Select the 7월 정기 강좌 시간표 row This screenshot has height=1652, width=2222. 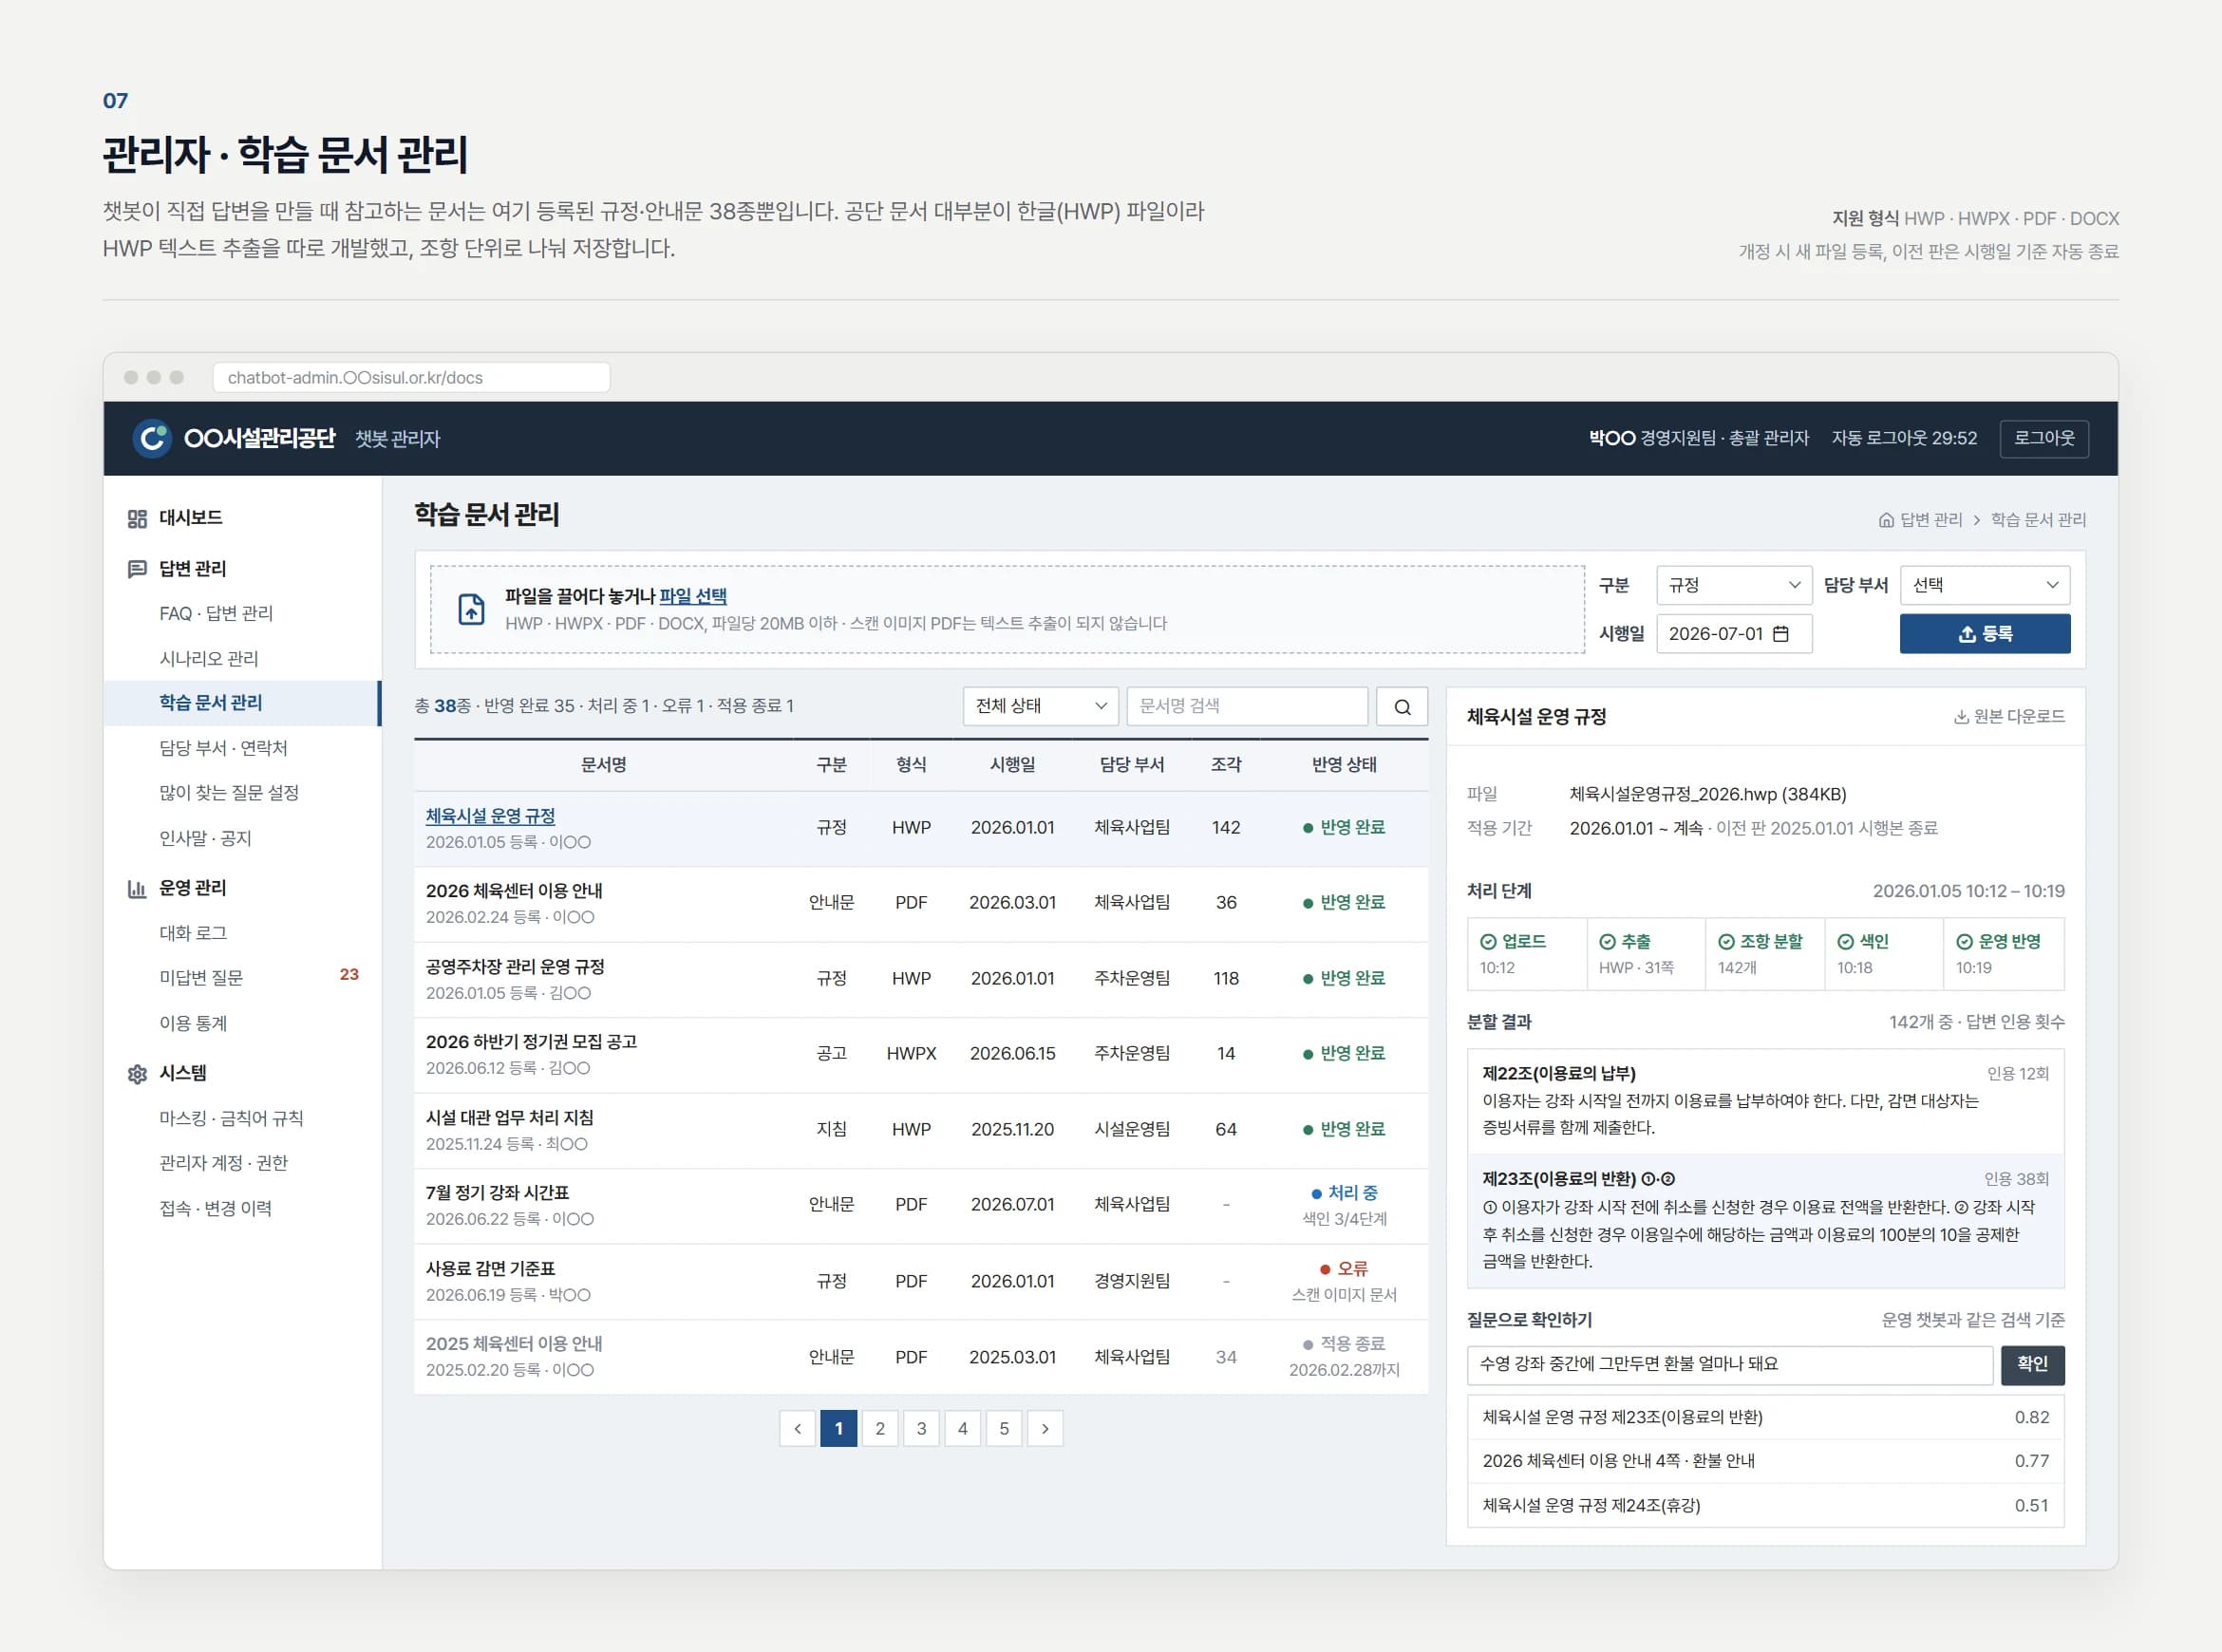pyautogui.click(x=921, y=1206)
